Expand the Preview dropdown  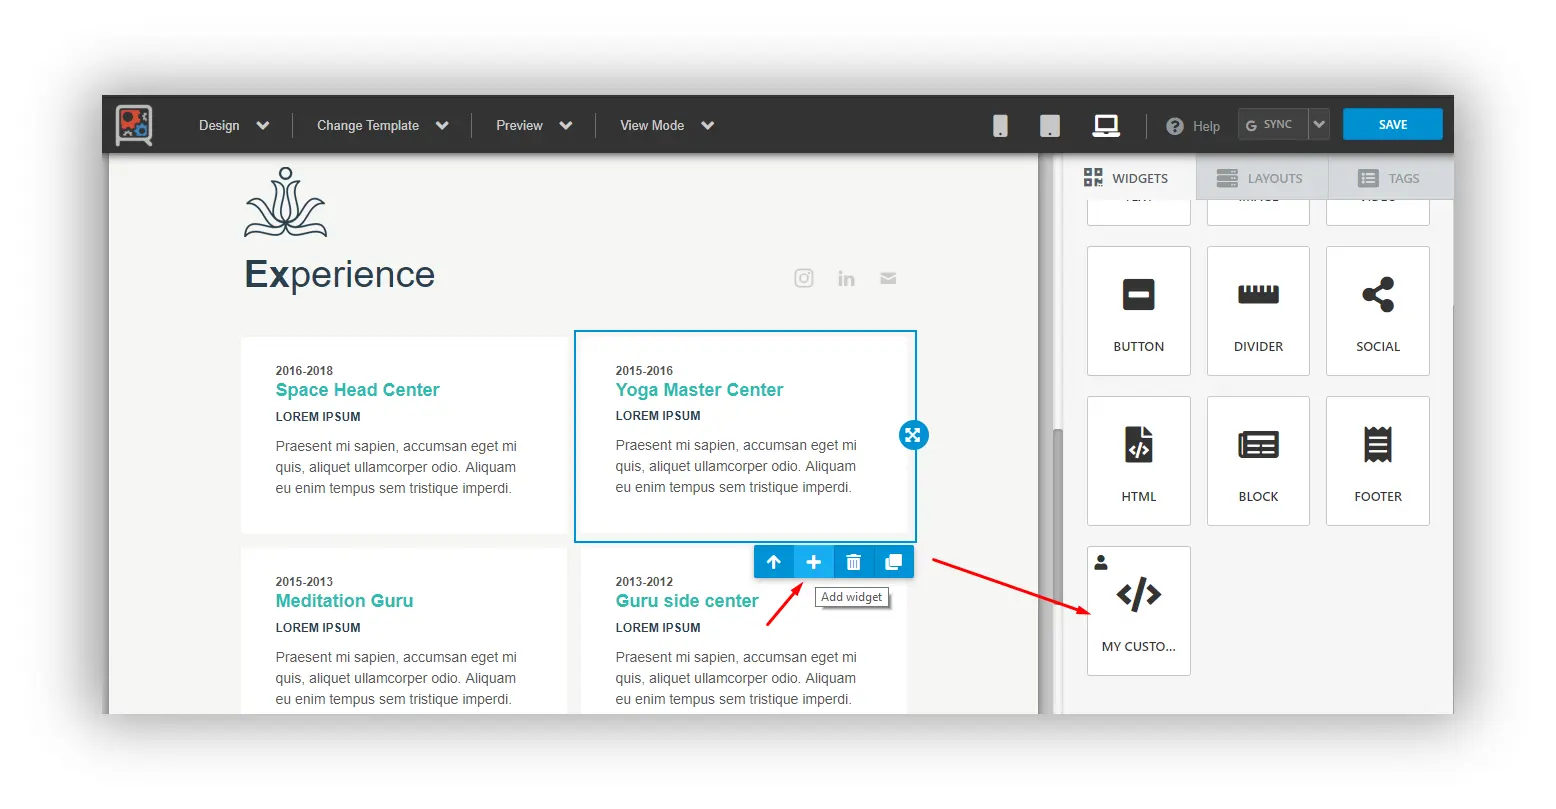(x=534, y=126)
